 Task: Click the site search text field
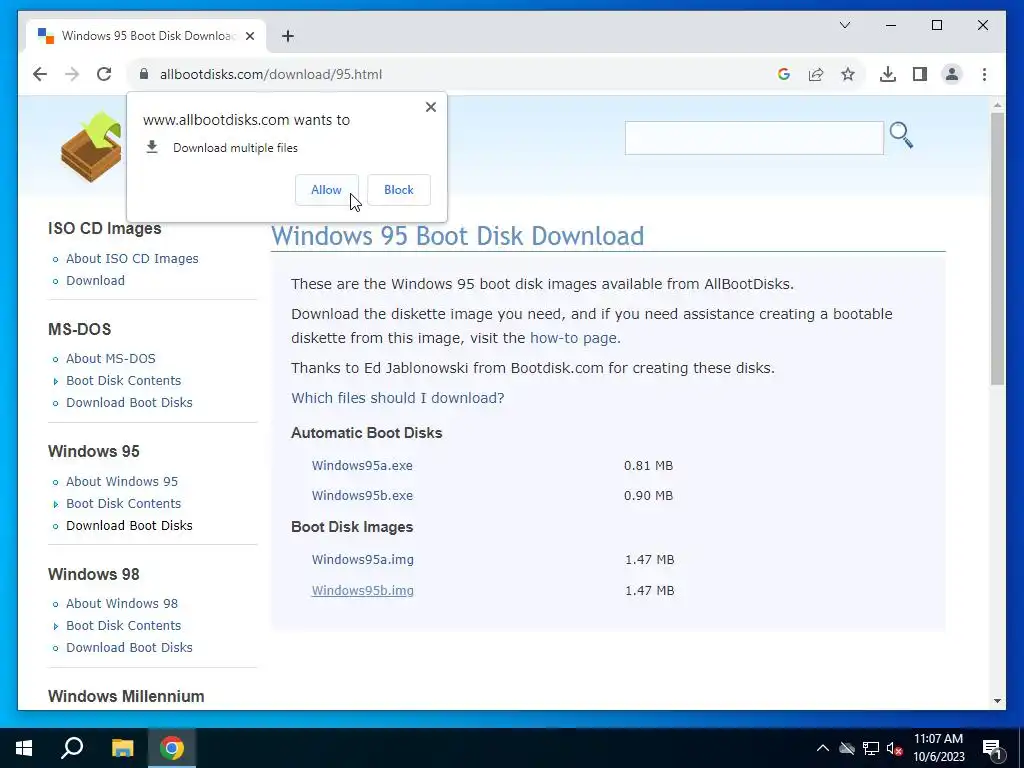click(x=754, y=138)
